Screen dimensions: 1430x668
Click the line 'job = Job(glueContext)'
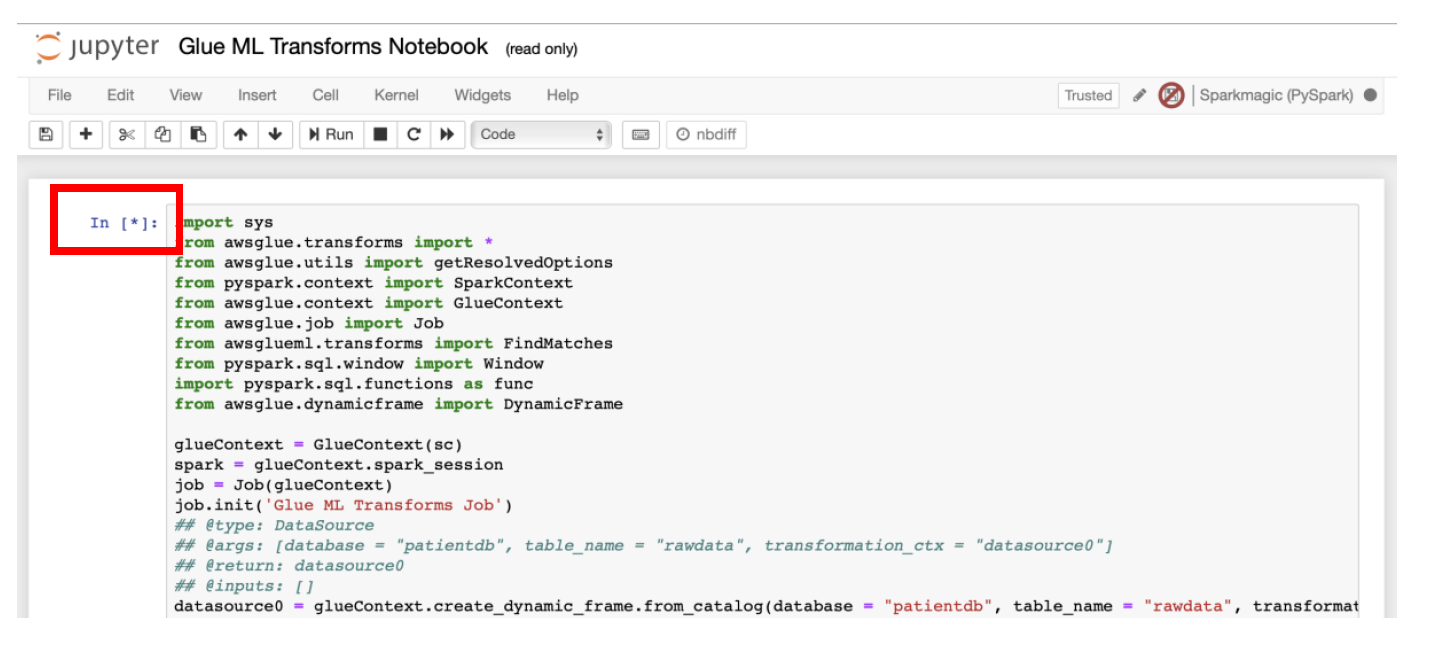[x=284, y=485]
